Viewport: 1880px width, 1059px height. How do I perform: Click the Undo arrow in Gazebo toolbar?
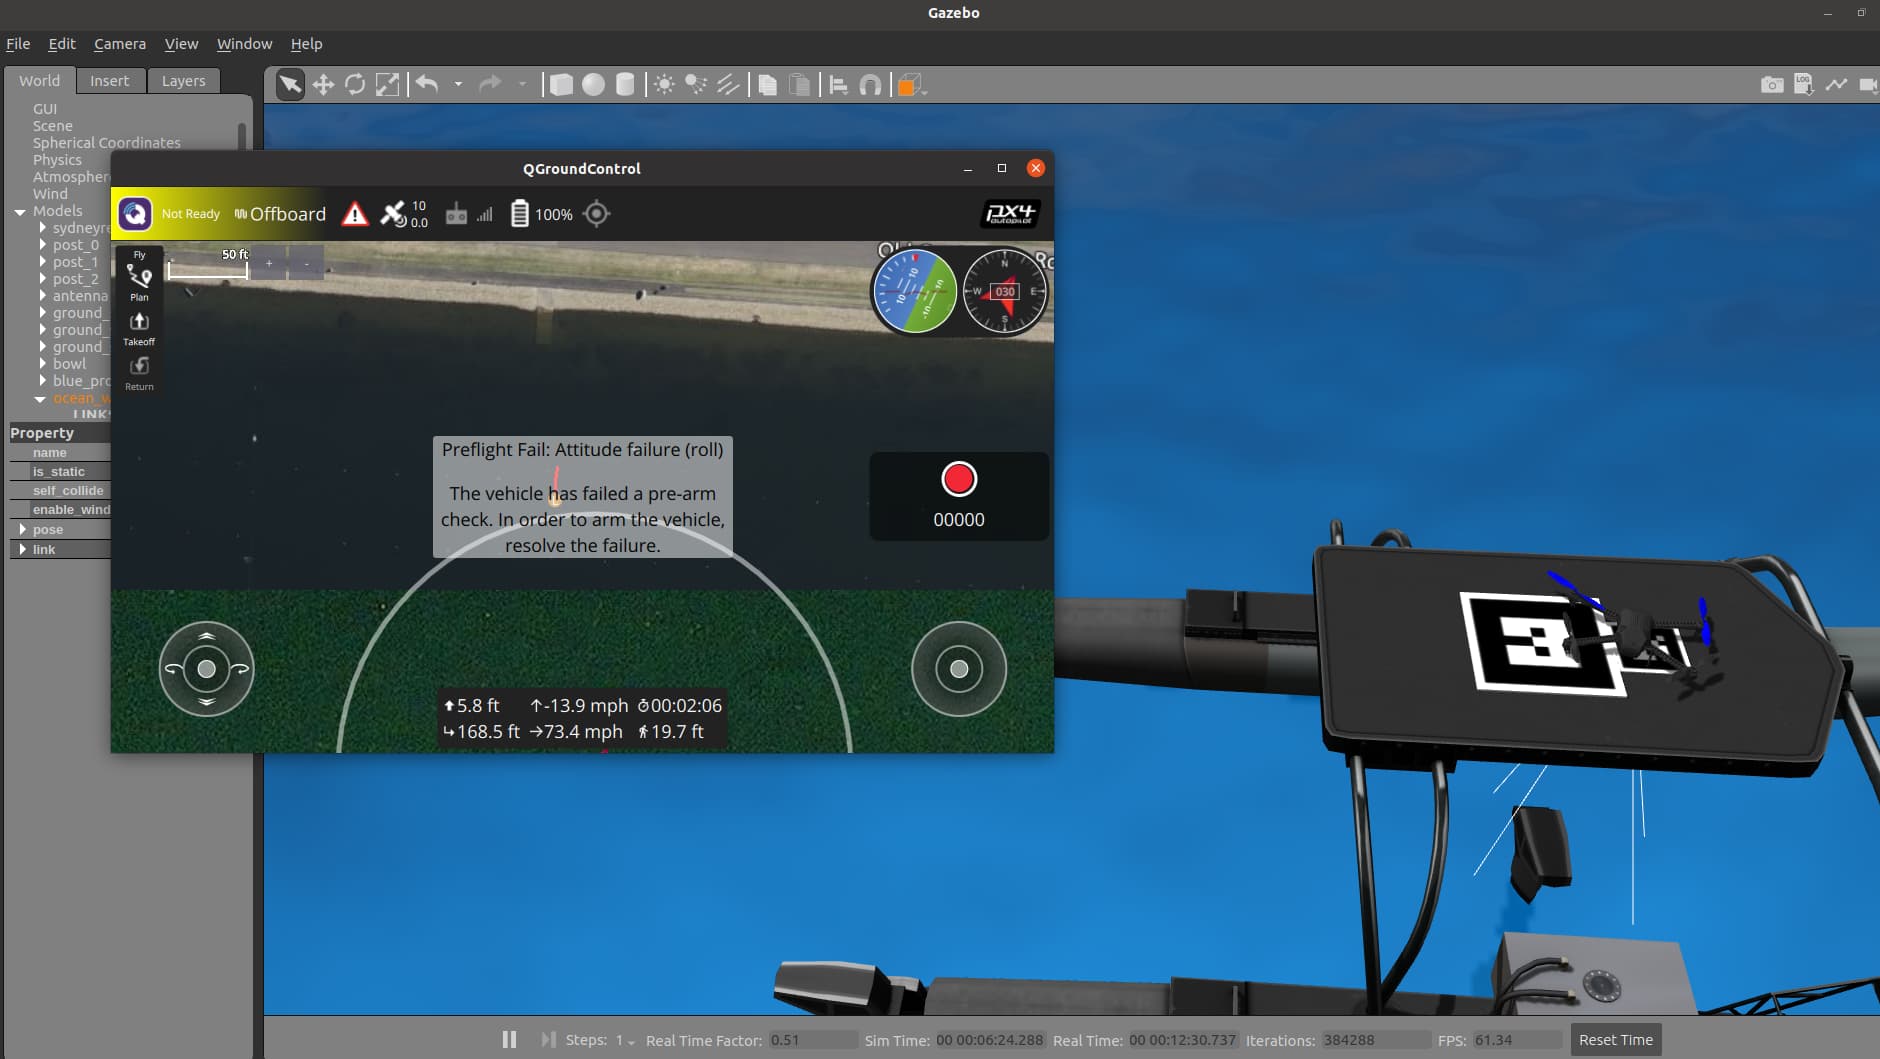[x=427, y=84]
